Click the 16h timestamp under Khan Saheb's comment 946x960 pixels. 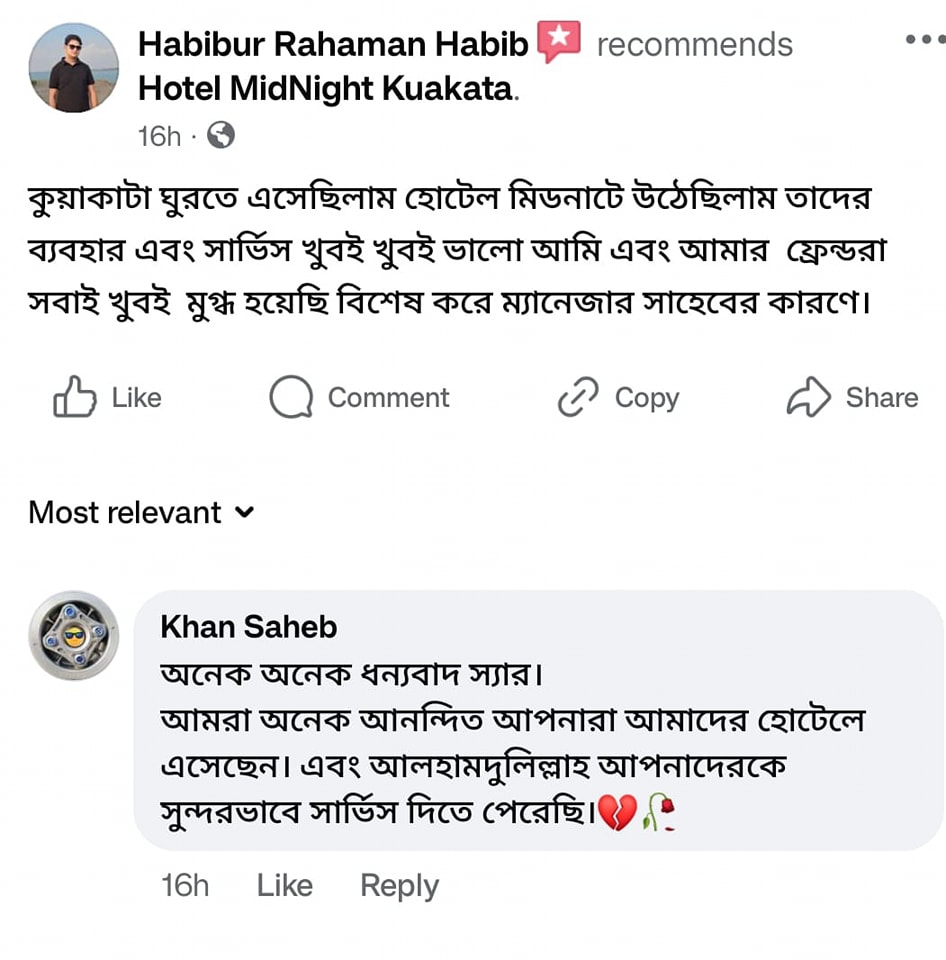pos(185,886)
